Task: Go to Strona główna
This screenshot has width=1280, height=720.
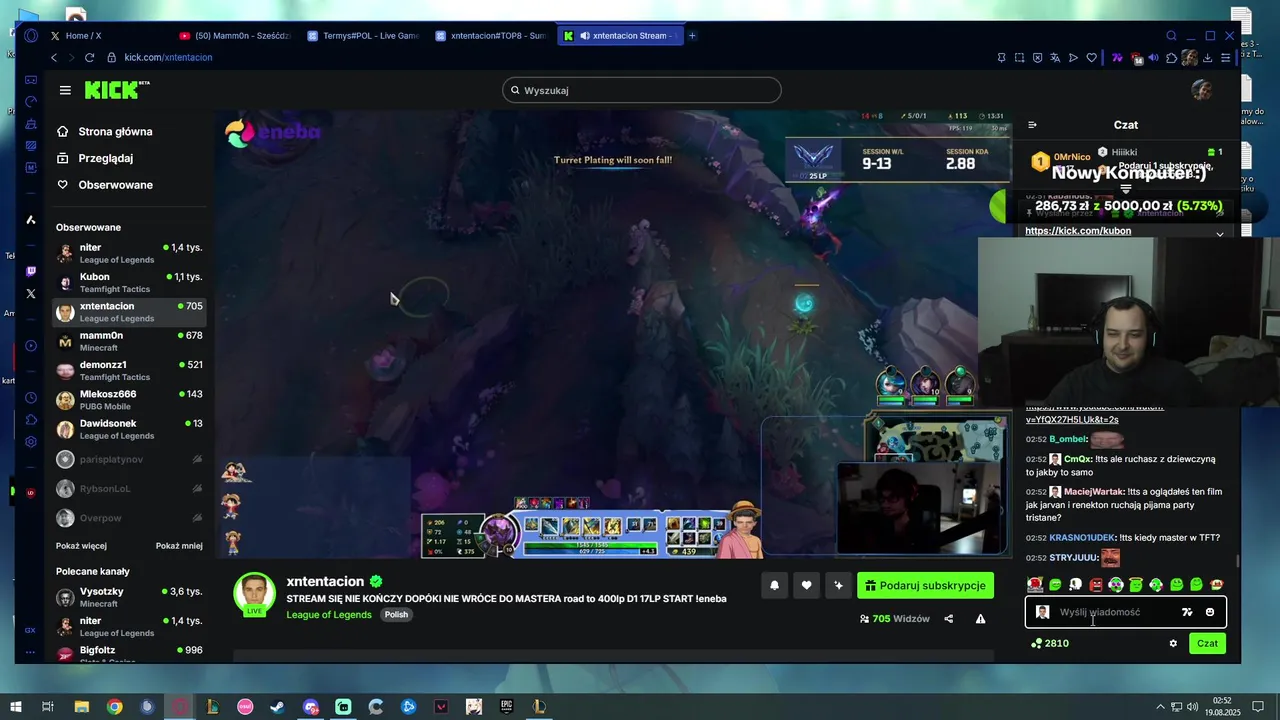Action: [x=105, y=132]
